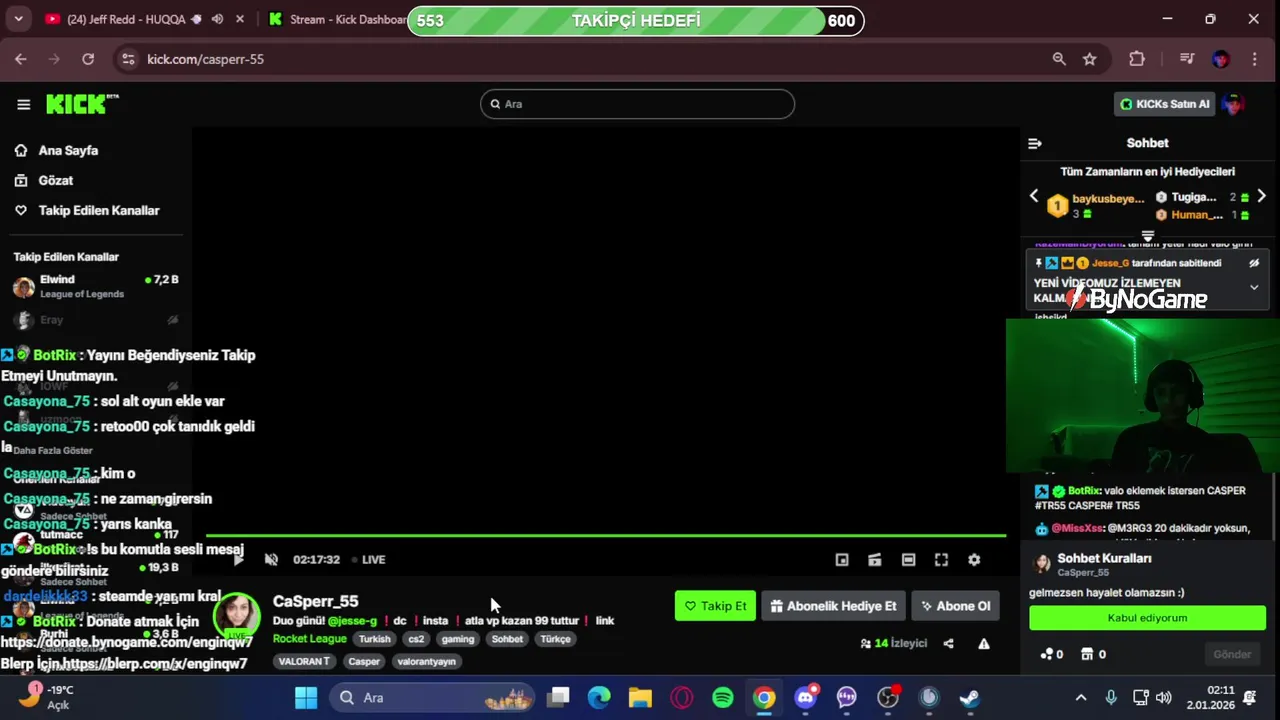Show previous top gifters
Image resolution: width=1280 pixels, height=720 pixels.
pyautogui.click(x=1034, y=196)
